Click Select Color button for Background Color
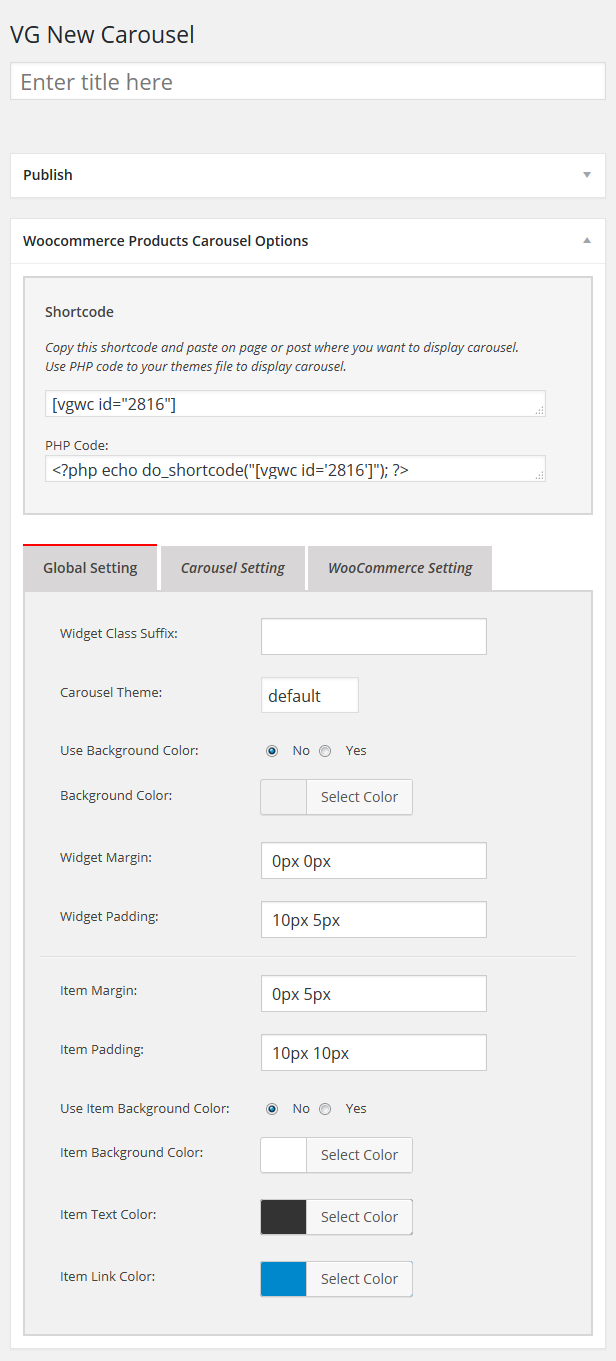The image size is (616, 1361). coord(359,797)
